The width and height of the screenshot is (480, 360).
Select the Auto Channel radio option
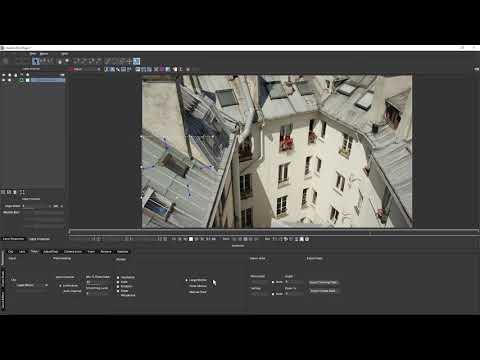72,291
